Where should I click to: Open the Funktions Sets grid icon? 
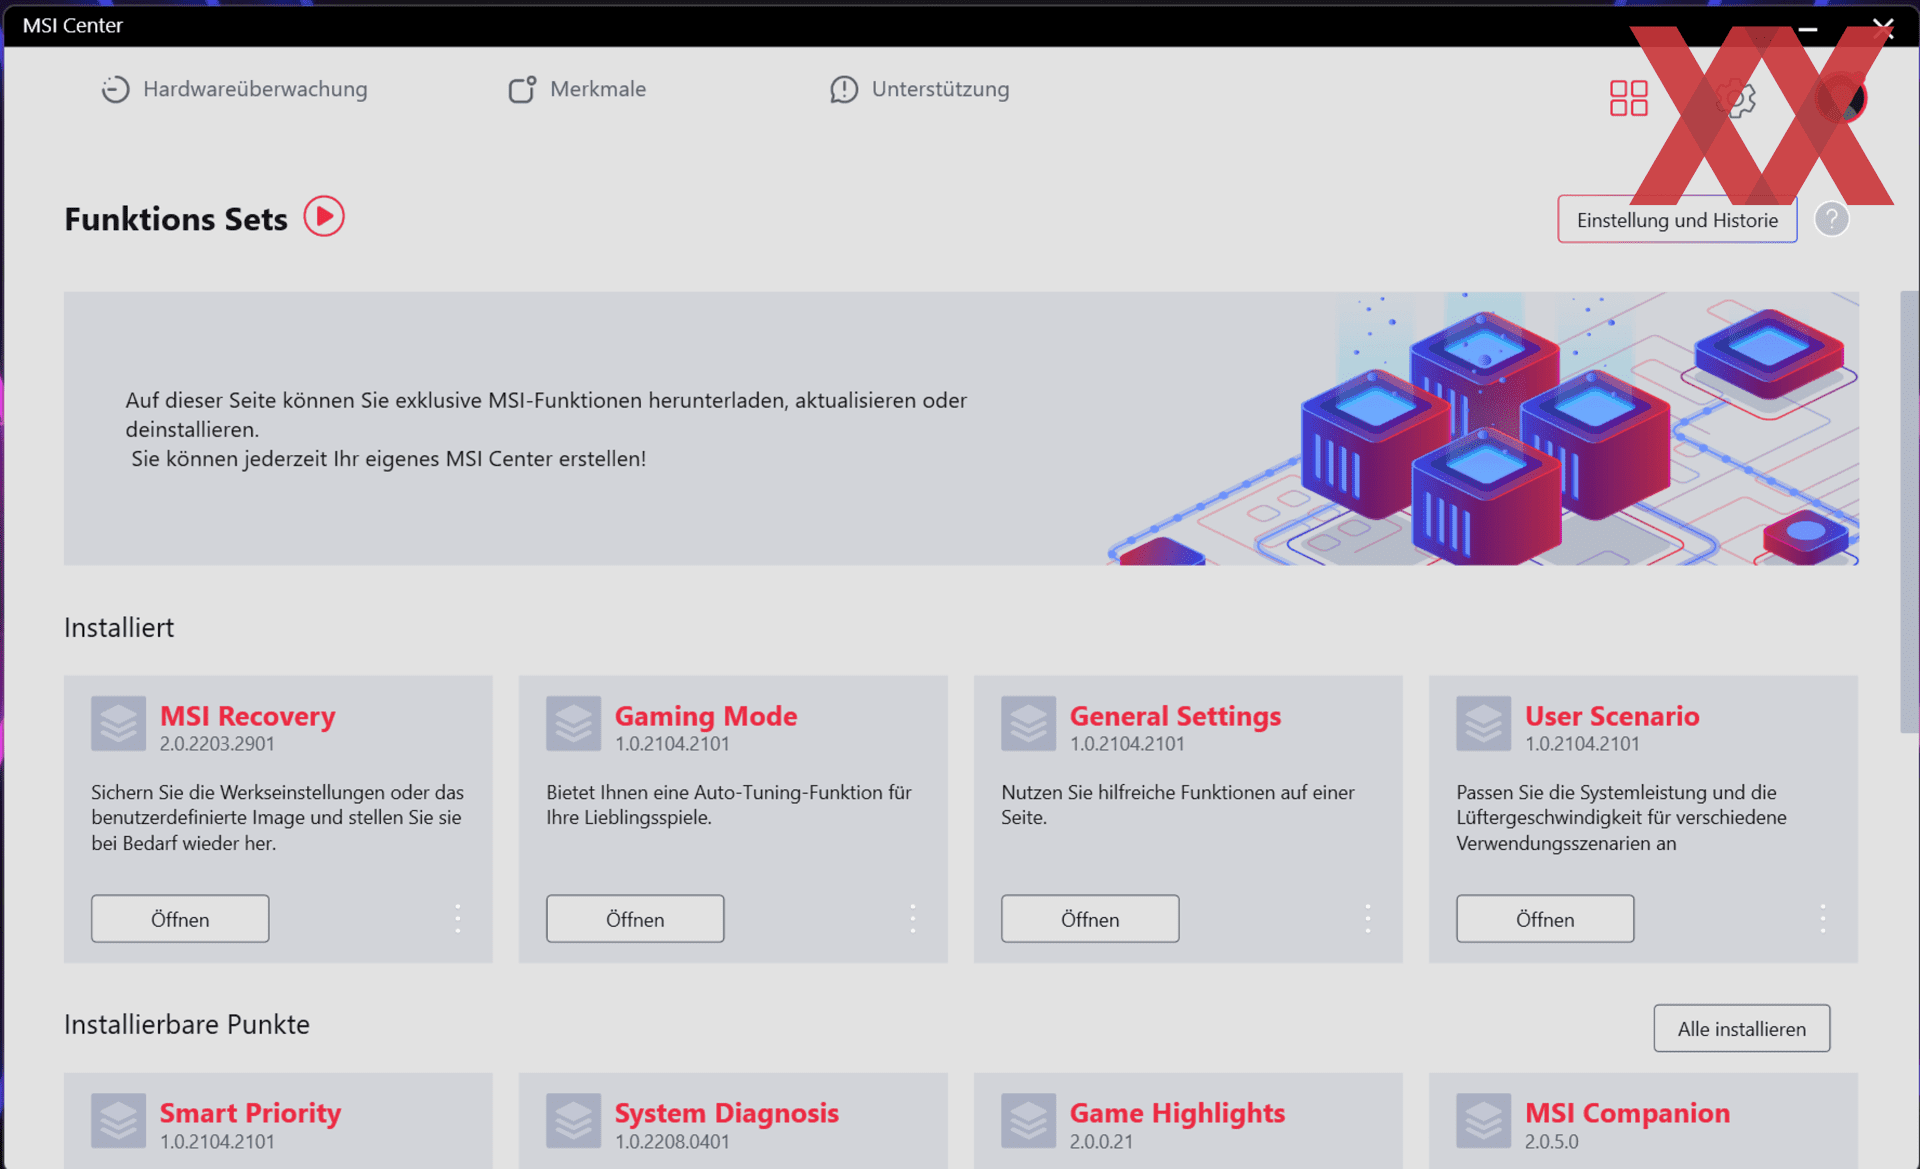1628,98
